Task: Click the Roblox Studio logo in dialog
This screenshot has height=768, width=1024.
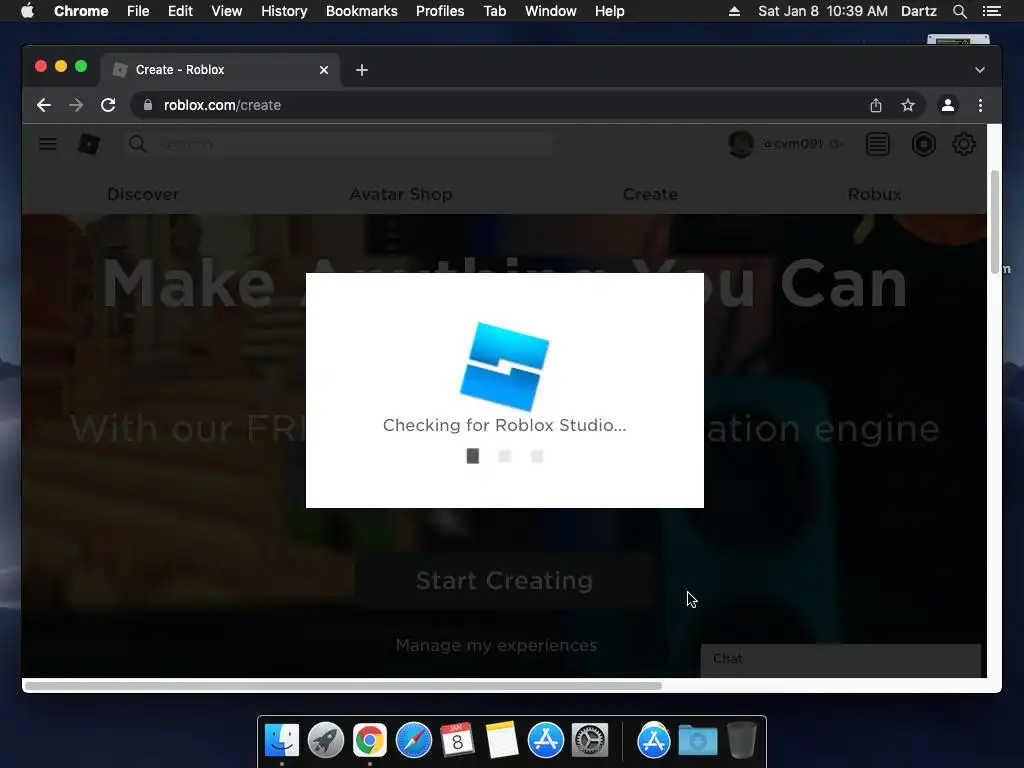Action: click(505, 366)
